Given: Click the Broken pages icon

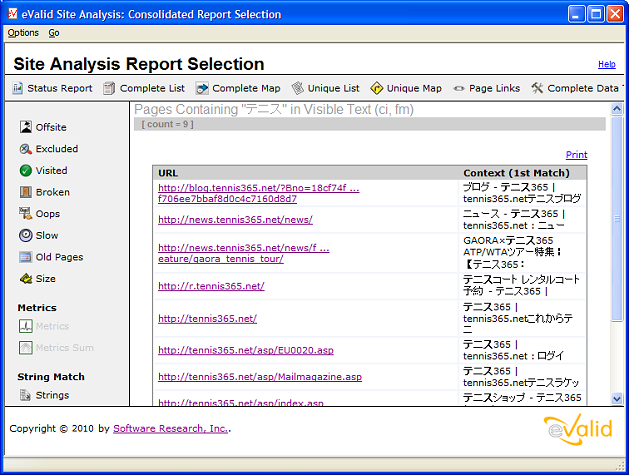Looking at the screenshot, I should click(x=26, y=192).
